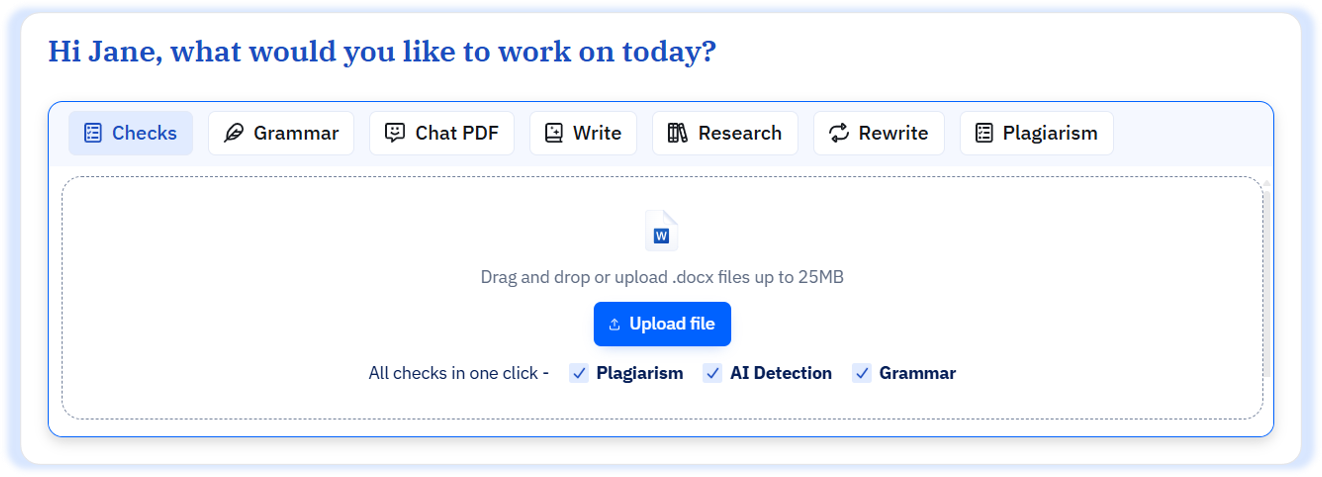Click the Plagiarism list icon
The width and height of the screenshot is (1322, 477).
[x=984, y=133]
